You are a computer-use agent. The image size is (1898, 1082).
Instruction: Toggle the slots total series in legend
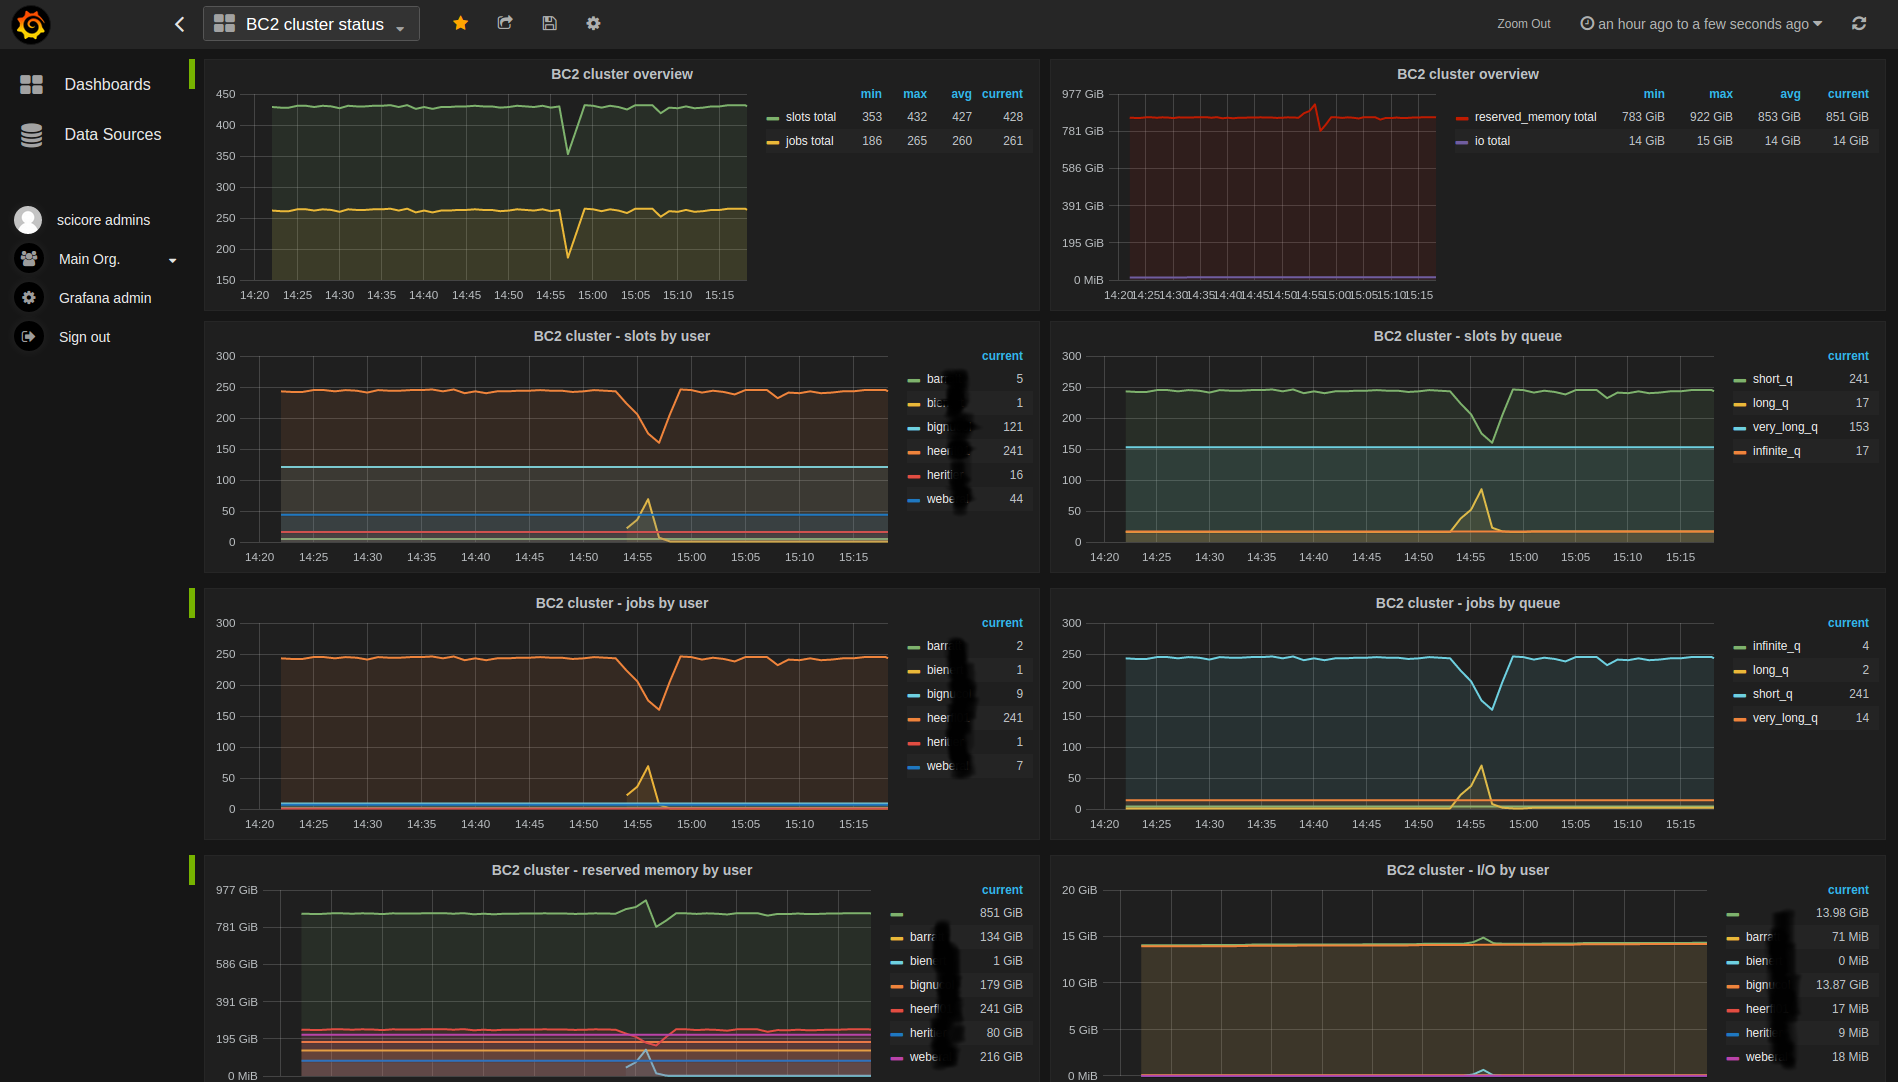[x=810, y=117]
